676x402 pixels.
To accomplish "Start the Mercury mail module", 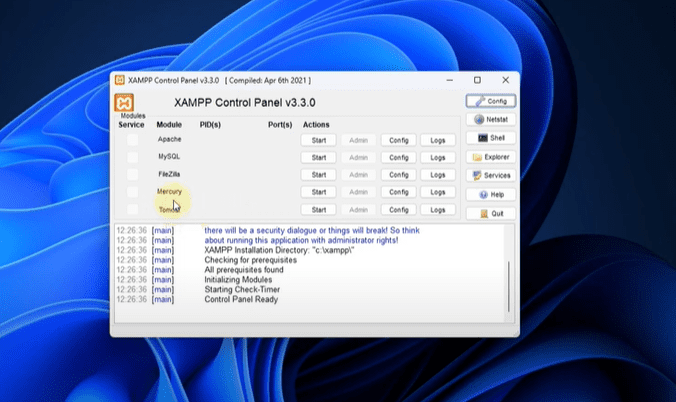I will (x=319, y=192).
